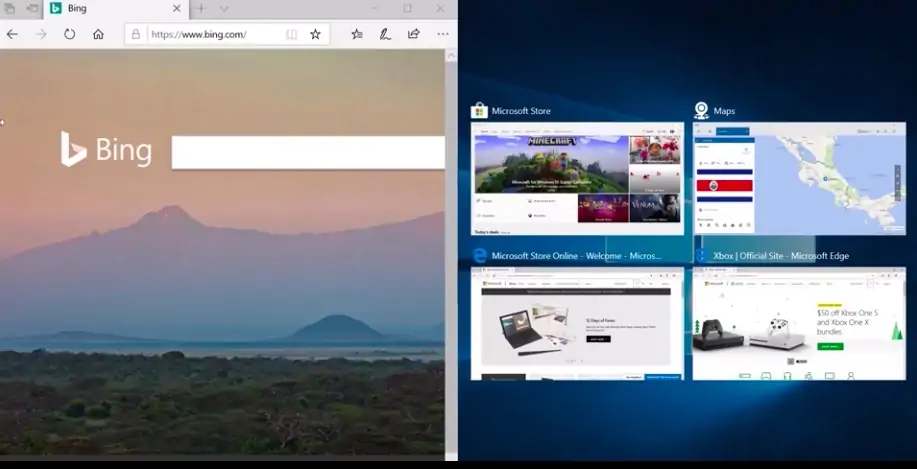Click the Bing search input box
Image resolution: width=917 pixels, height=469 pixels.
tap(308, 153)
